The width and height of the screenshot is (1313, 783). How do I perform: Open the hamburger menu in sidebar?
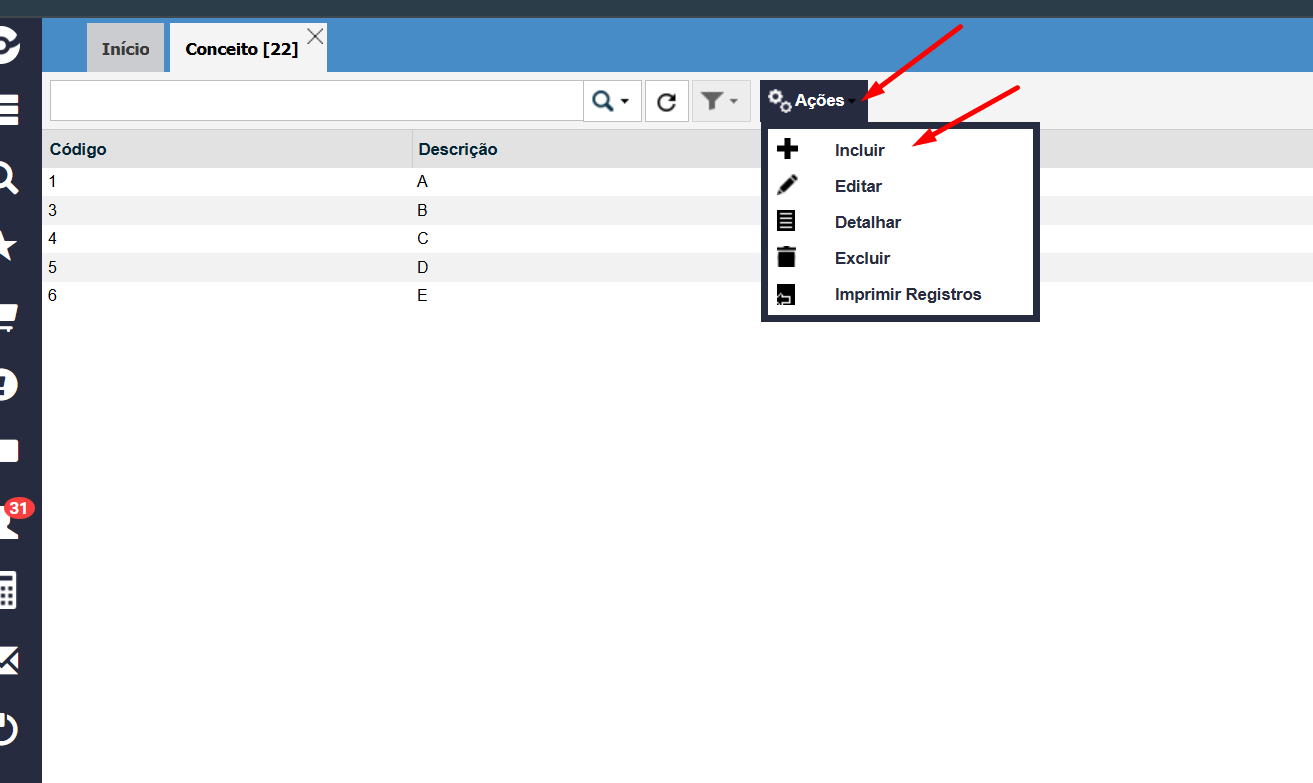(x=8, y=110)
